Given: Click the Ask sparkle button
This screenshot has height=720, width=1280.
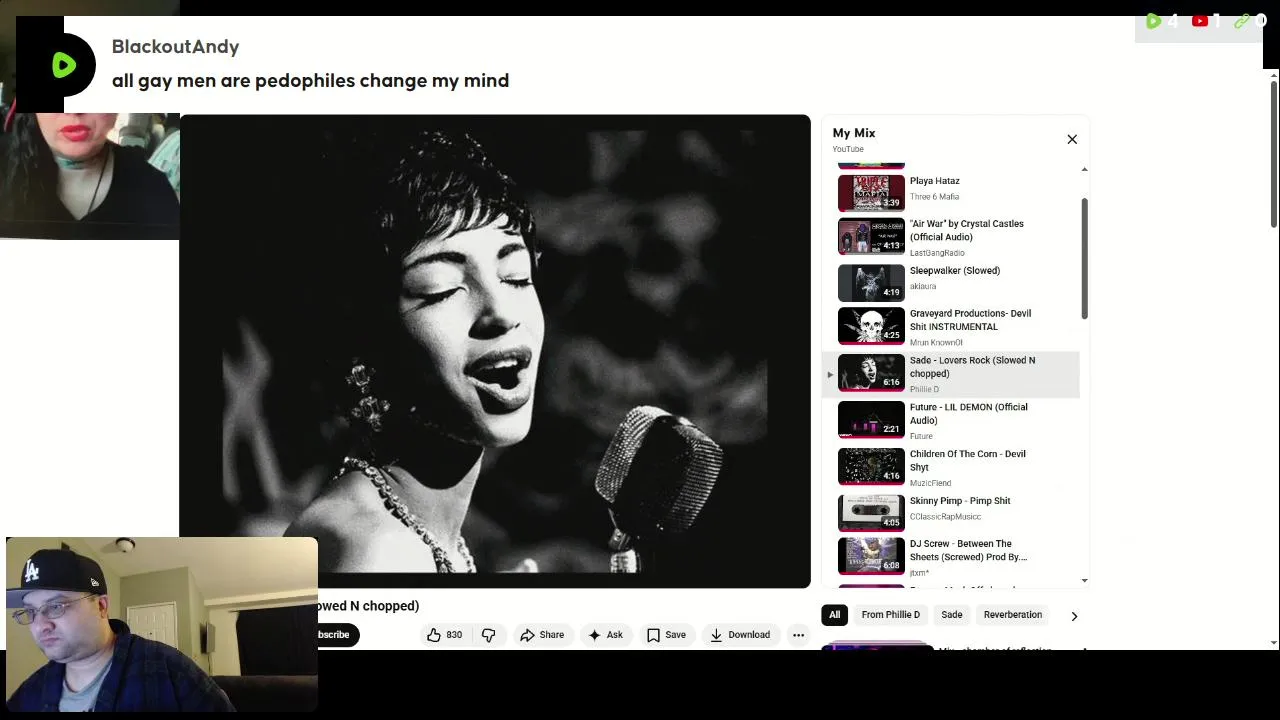Looking at the screenshot, I should [x=605, y=635].
